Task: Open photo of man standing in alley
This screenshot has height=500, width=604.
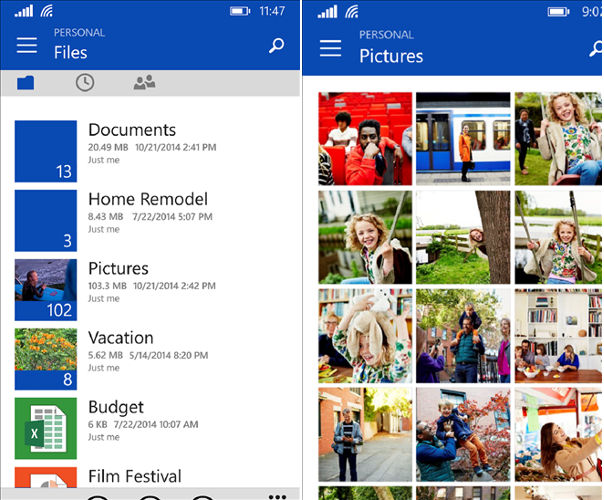Action: [x=365, y=435]
